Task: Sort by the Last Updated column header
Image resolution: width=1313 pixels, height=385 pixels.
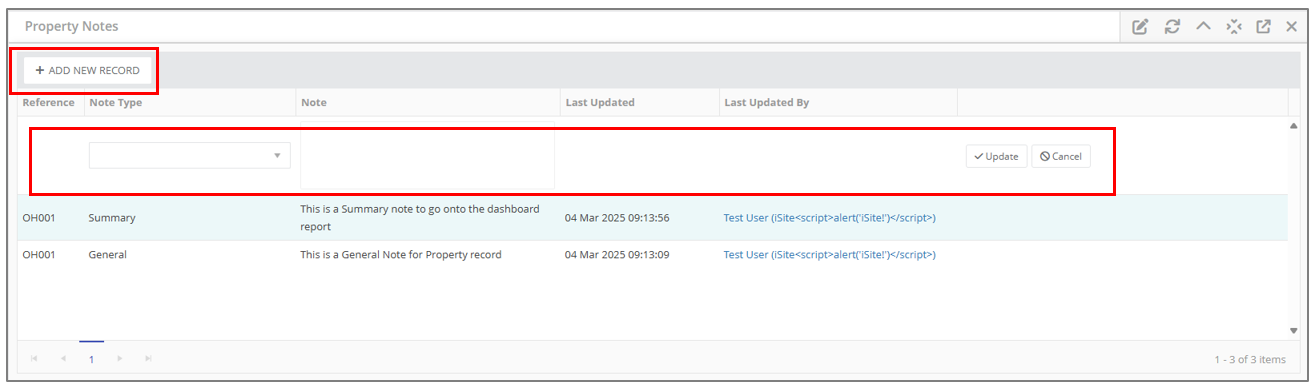Action: point(600,102)
